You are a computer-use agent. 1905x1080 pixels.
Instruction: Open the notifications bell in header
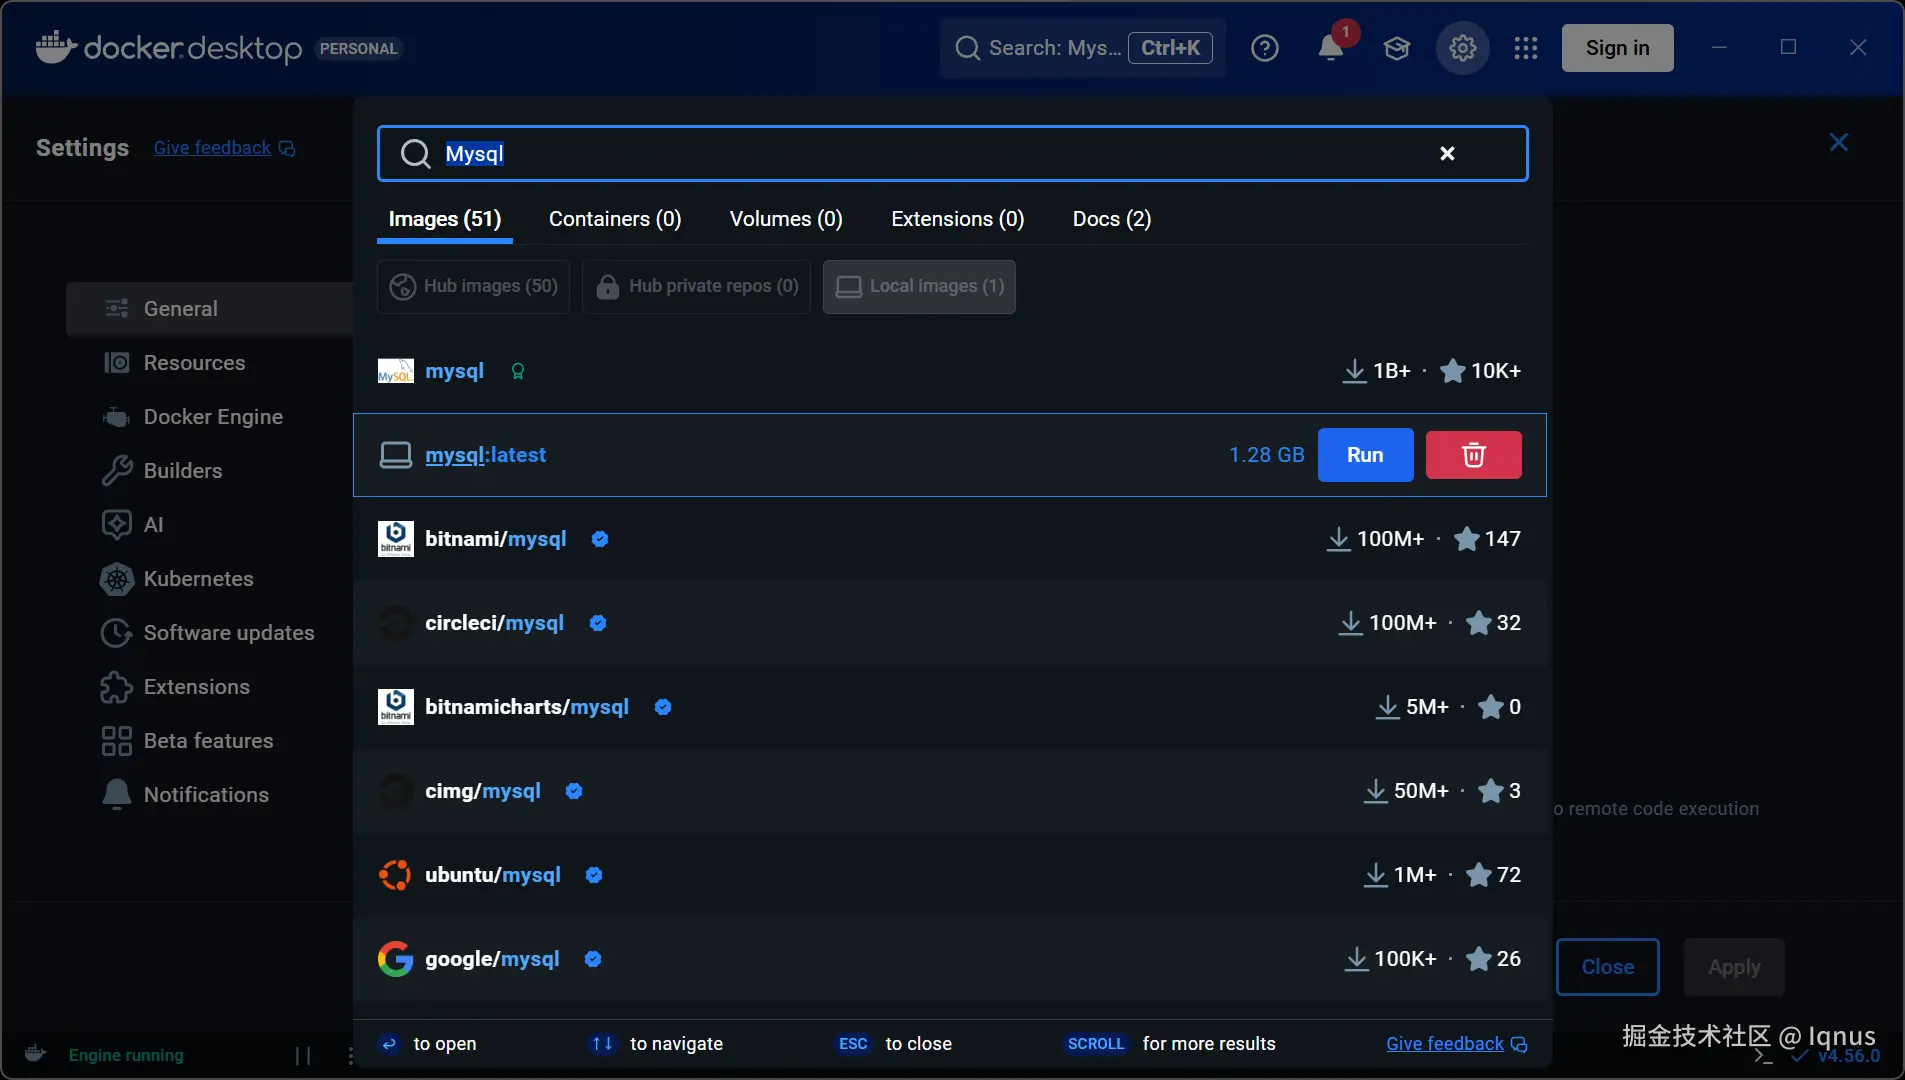pos(1331,48)
